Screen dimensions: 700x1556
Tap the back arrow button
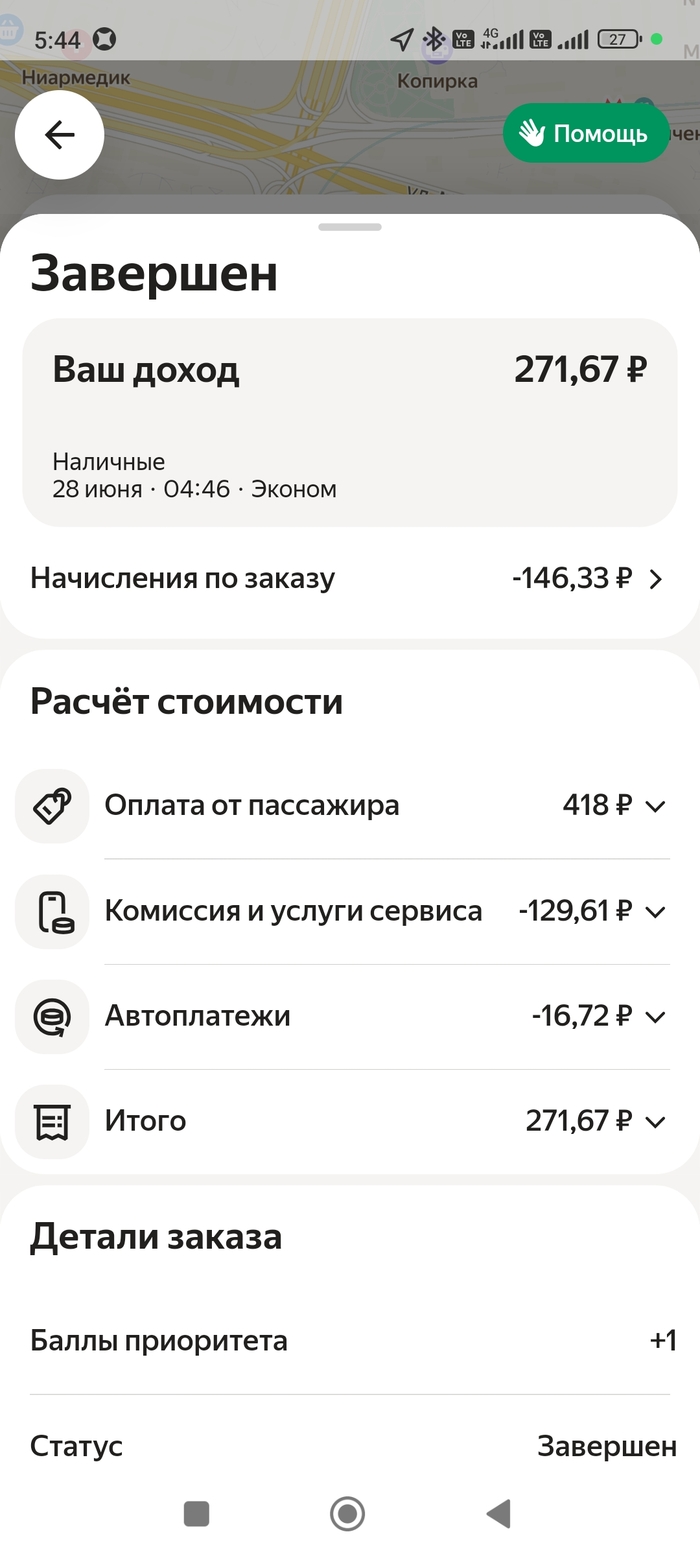(x=60, y=135)
